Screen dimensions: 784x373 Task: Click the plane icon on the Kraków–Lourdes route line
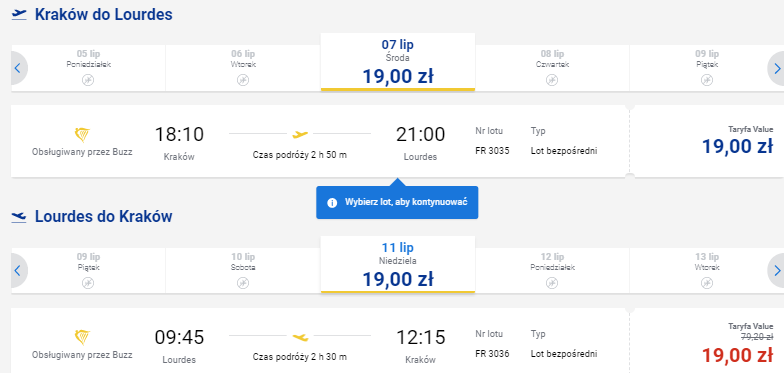click(300, 134)
